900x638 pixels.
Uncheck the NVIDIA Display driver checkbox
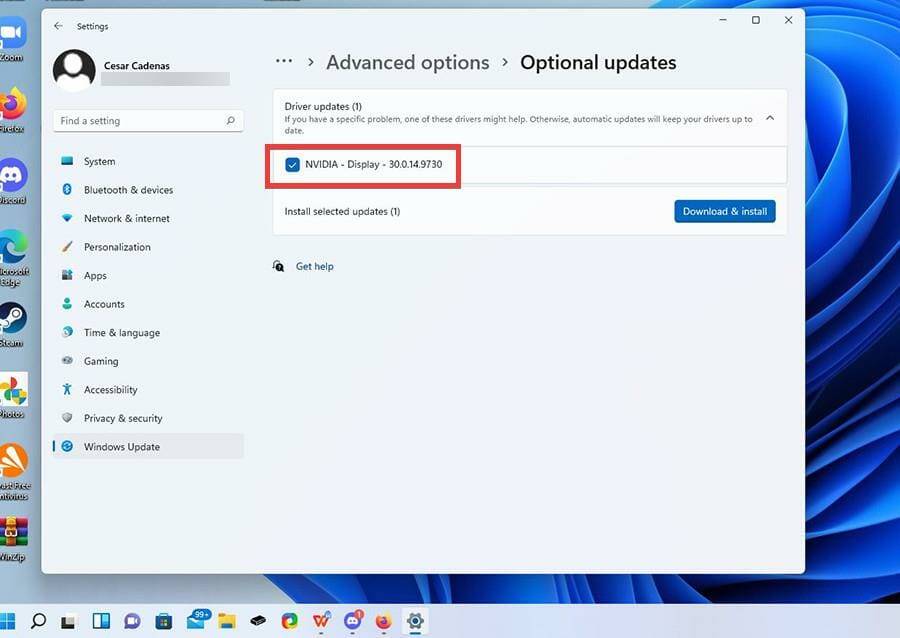292,165
